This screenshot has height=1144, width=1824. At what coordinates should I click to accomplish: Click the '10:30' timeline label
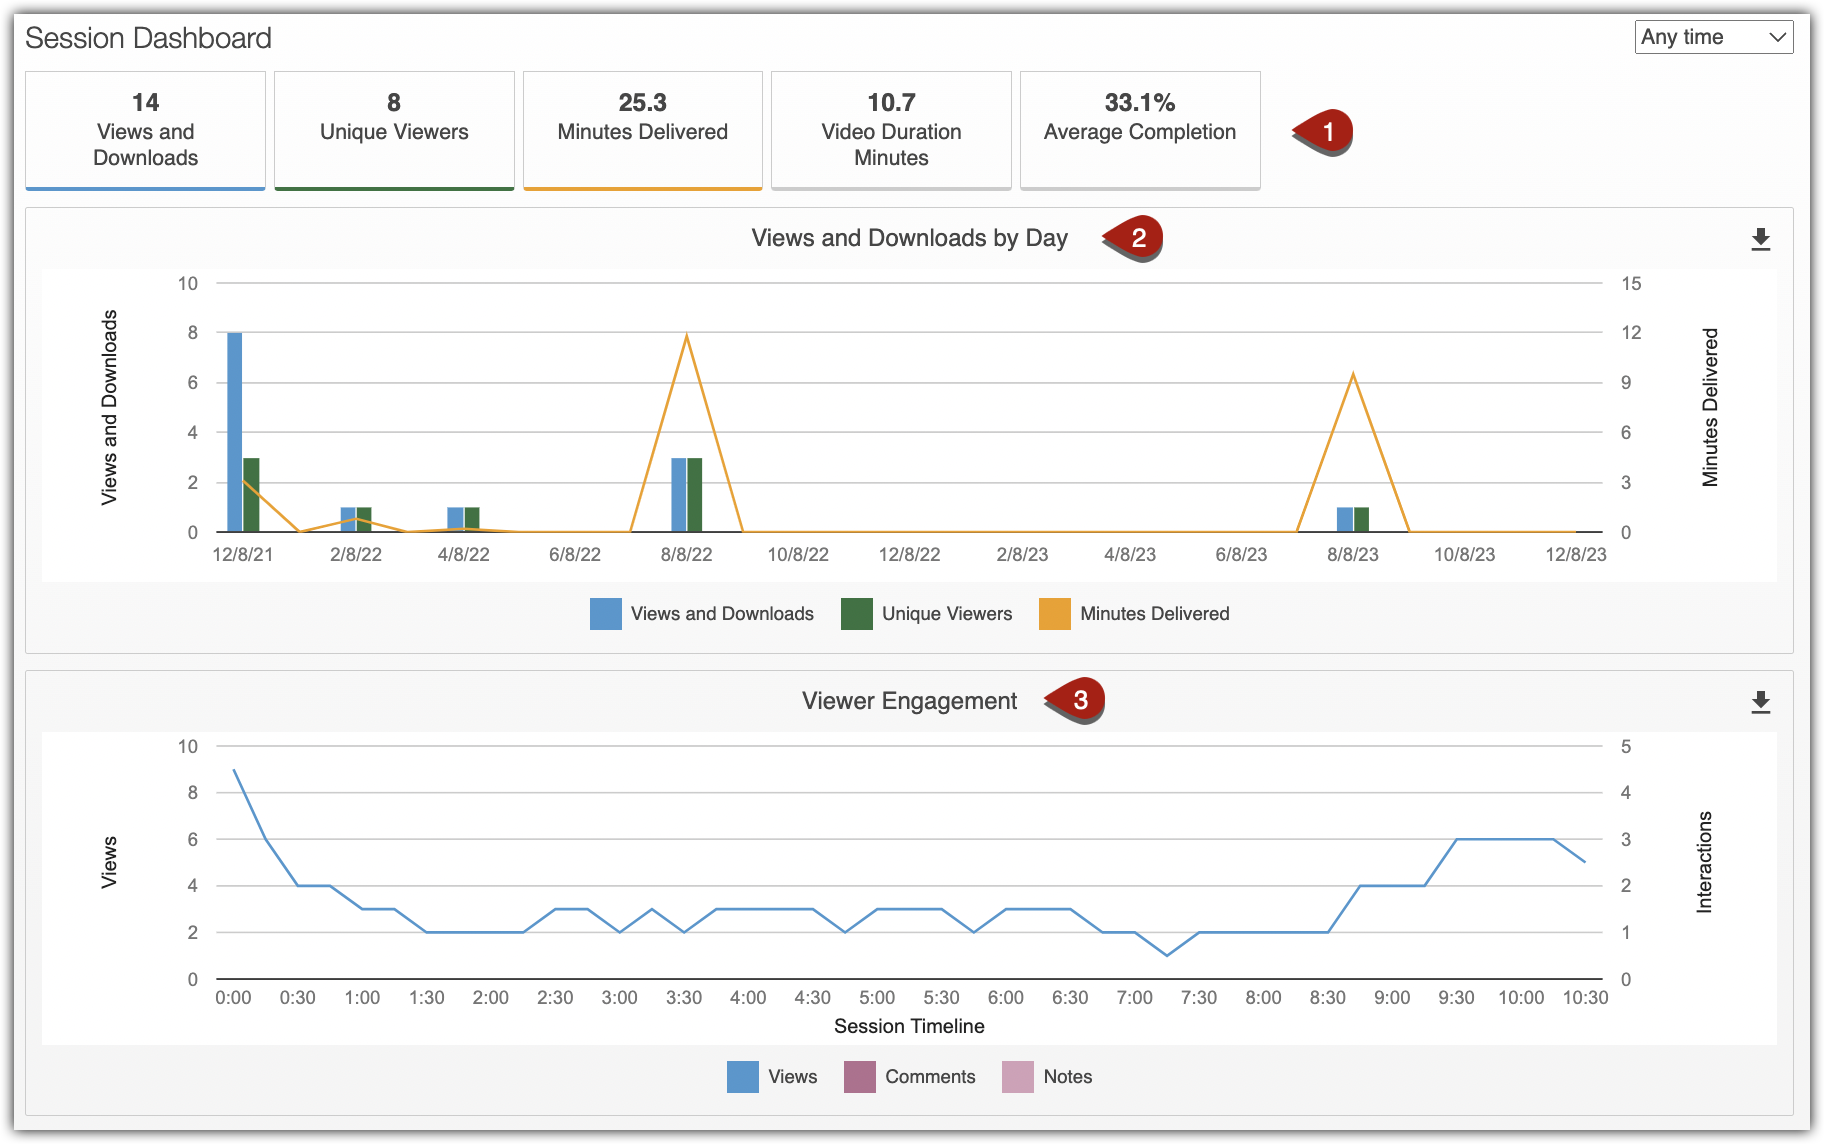coord(1586,997)
